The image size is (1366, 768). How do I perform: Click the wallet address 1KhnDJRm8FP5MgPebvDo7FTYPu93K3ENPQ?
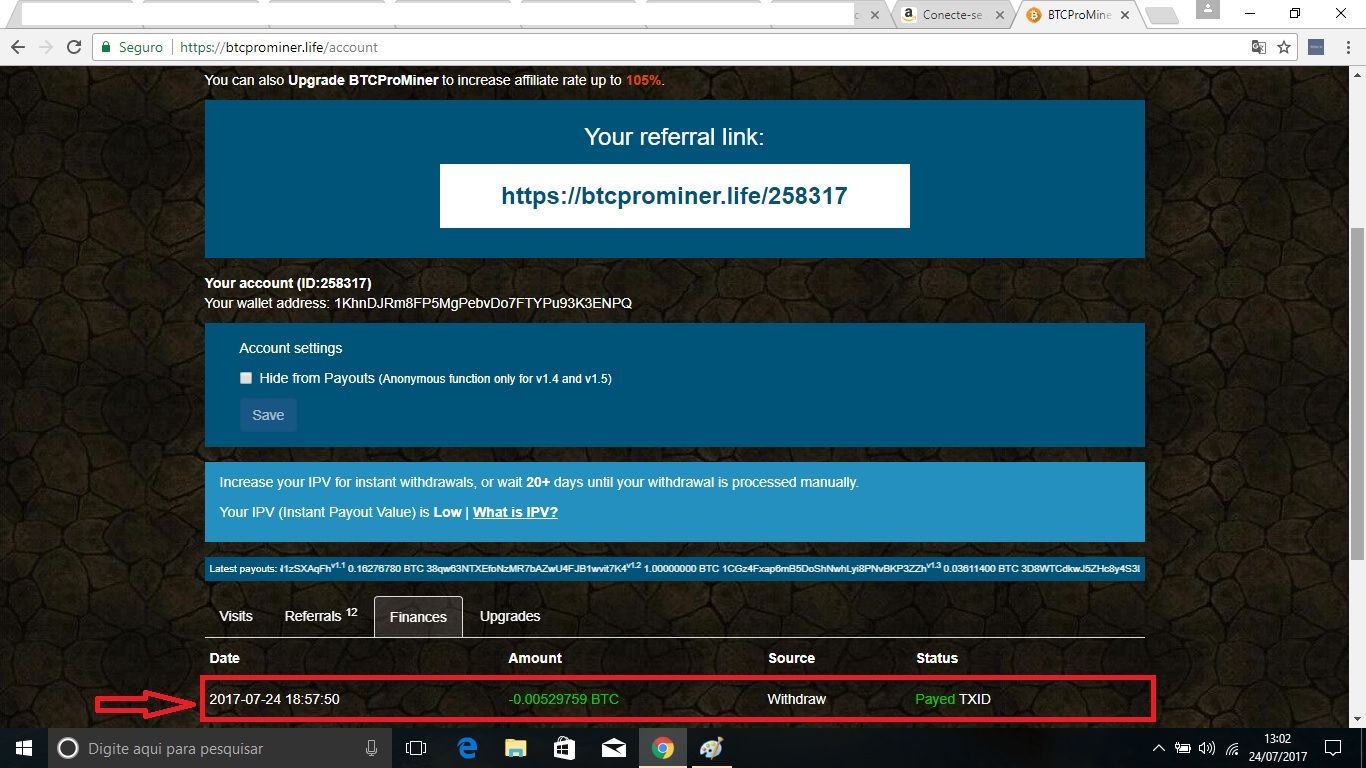483,303
